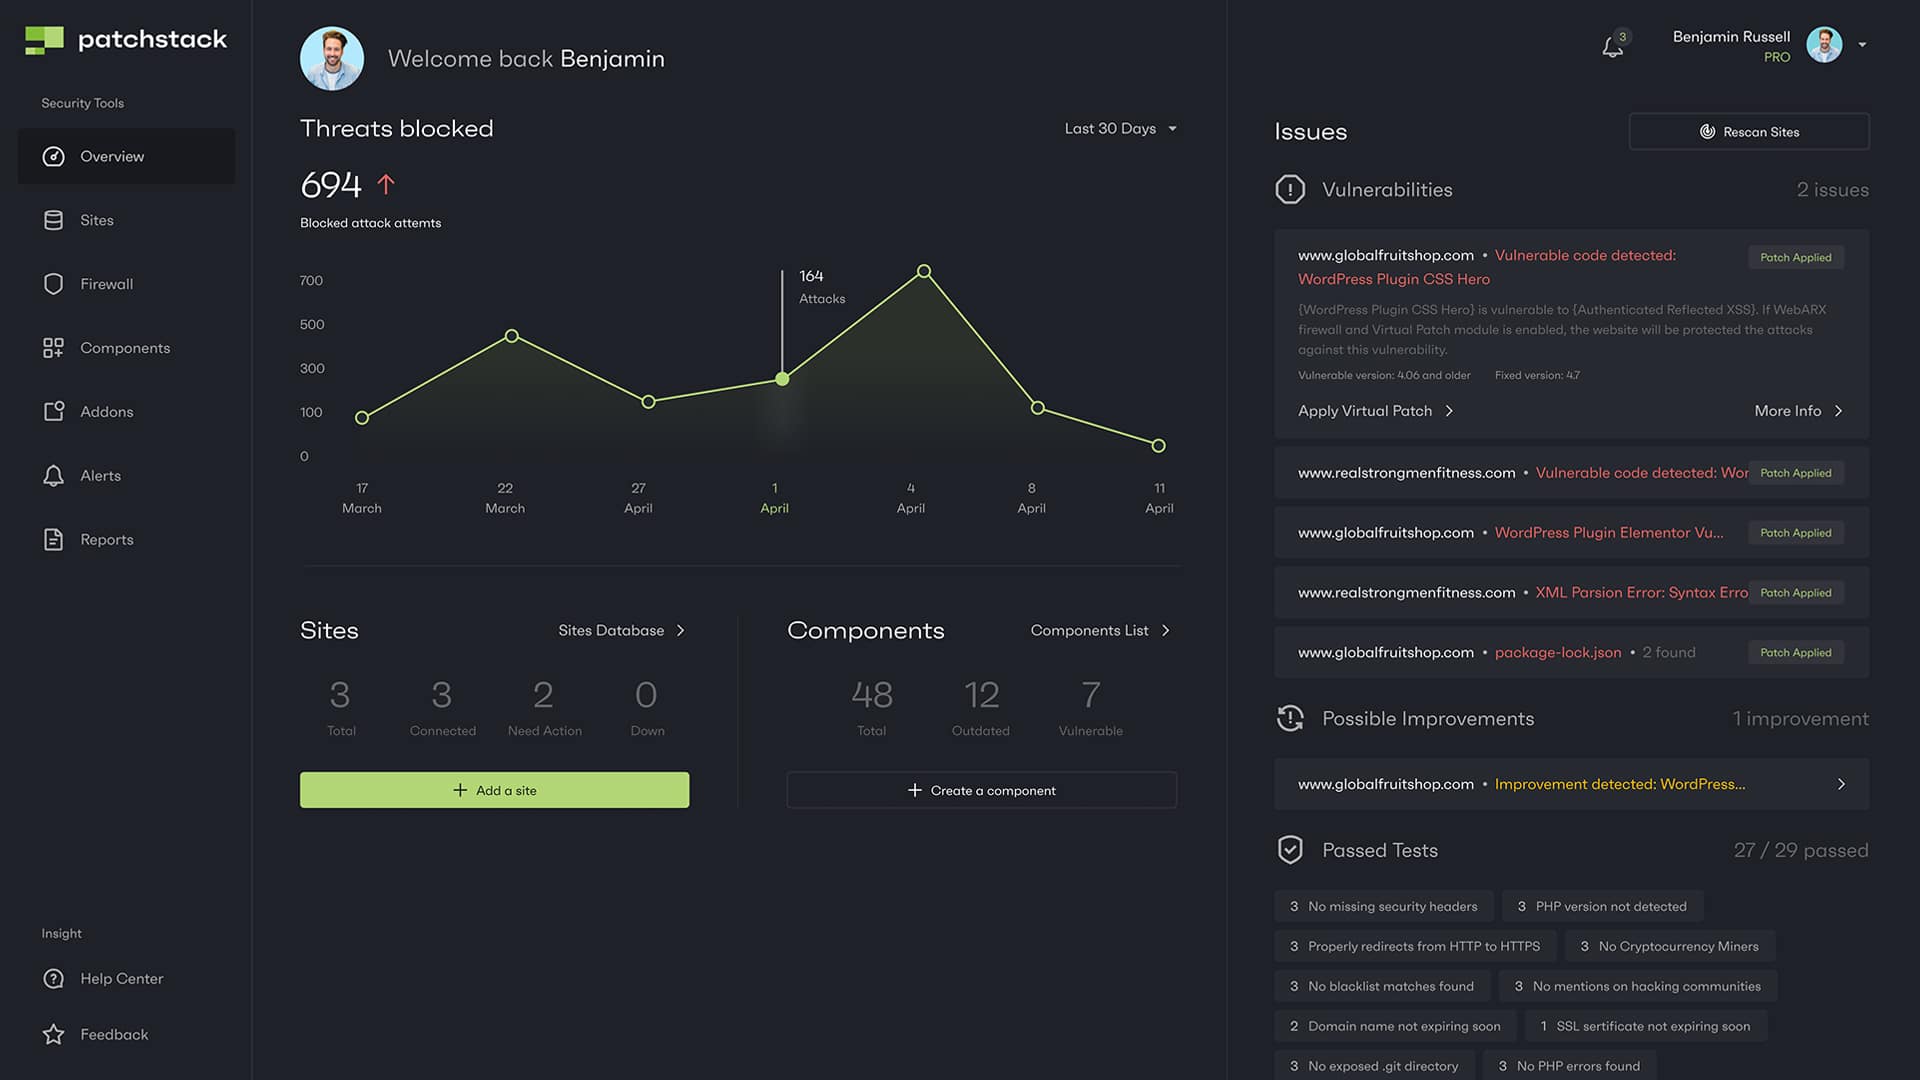Expand the realstrongmenfitness Vulnerable code issue
Viewport: 1920px width, 1080px height.
tap(1571, 473)
